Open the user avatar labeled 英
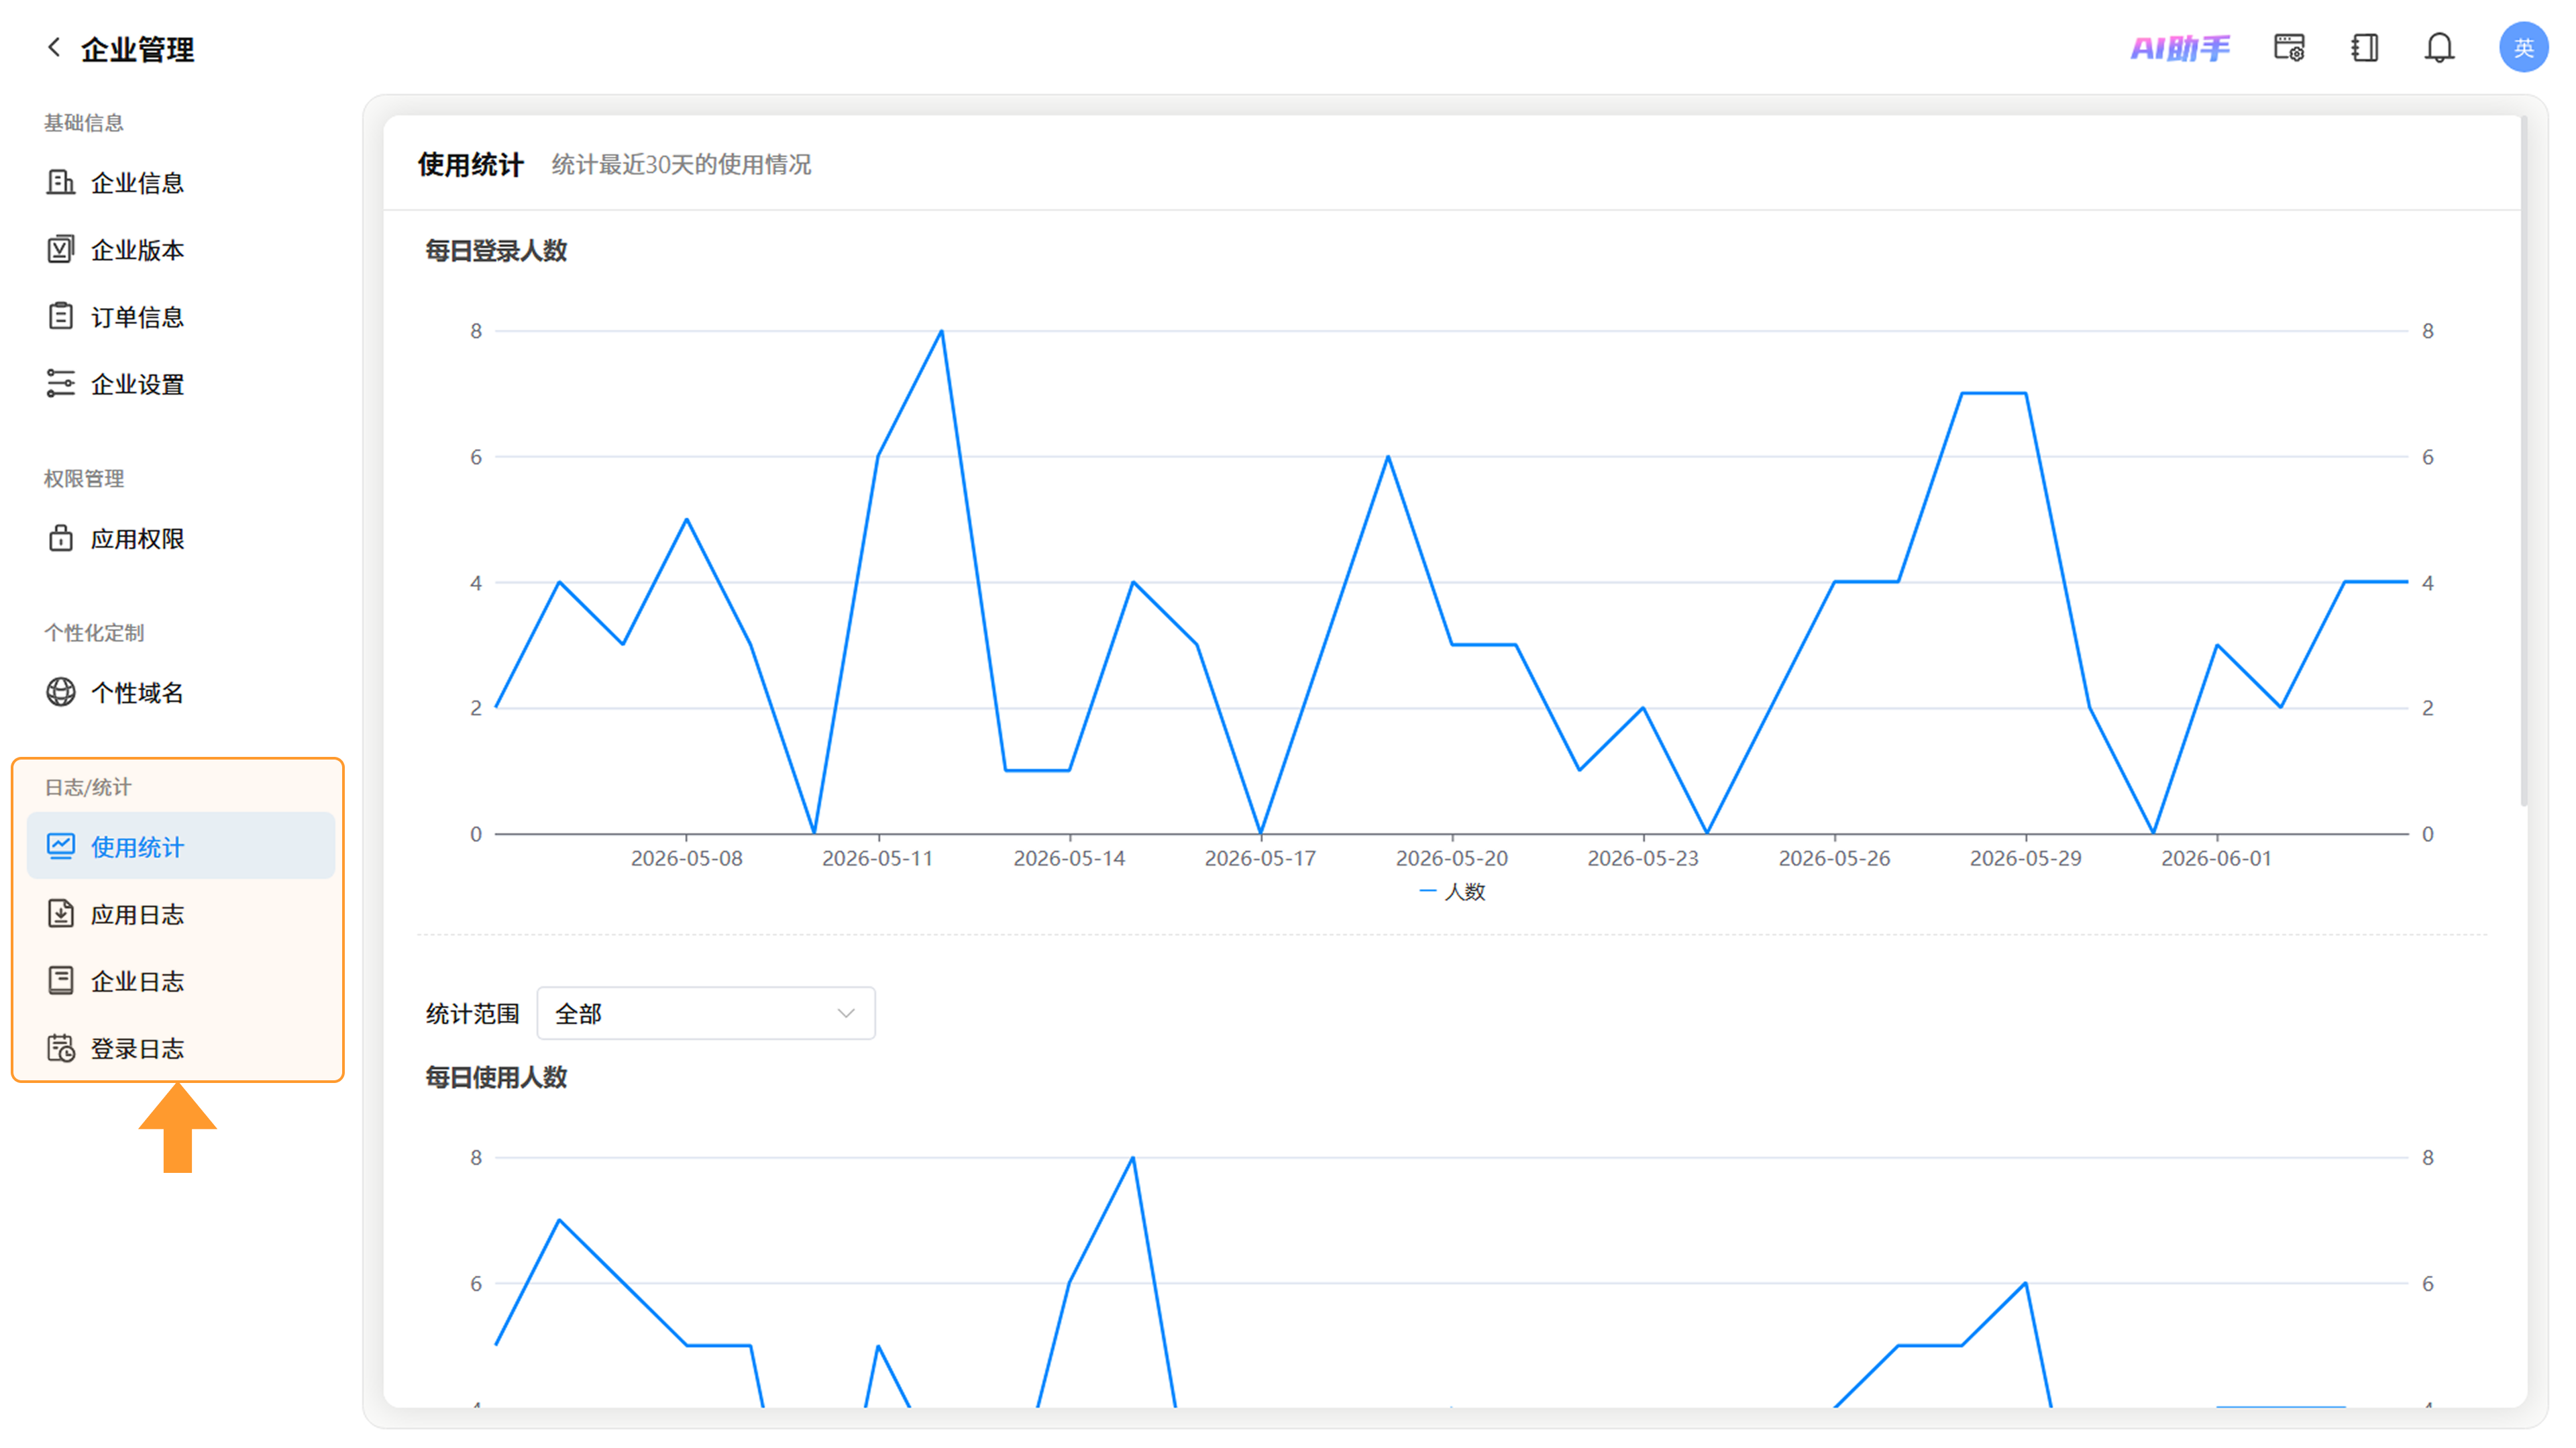The height and width of the screenshot is (1448, 2576). tap(2523, 47)
